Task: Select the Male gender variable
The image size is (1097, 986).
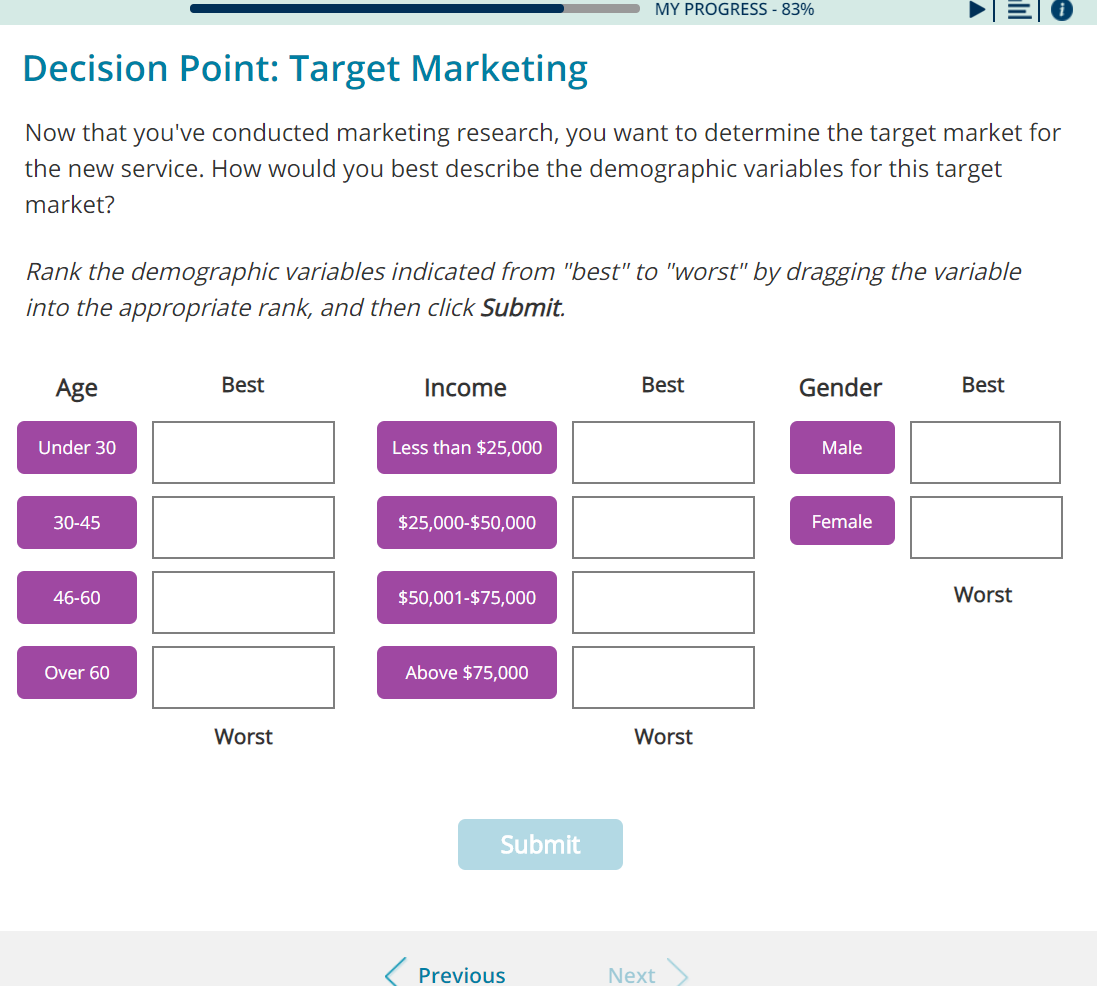Action: [x=842, y=447]
